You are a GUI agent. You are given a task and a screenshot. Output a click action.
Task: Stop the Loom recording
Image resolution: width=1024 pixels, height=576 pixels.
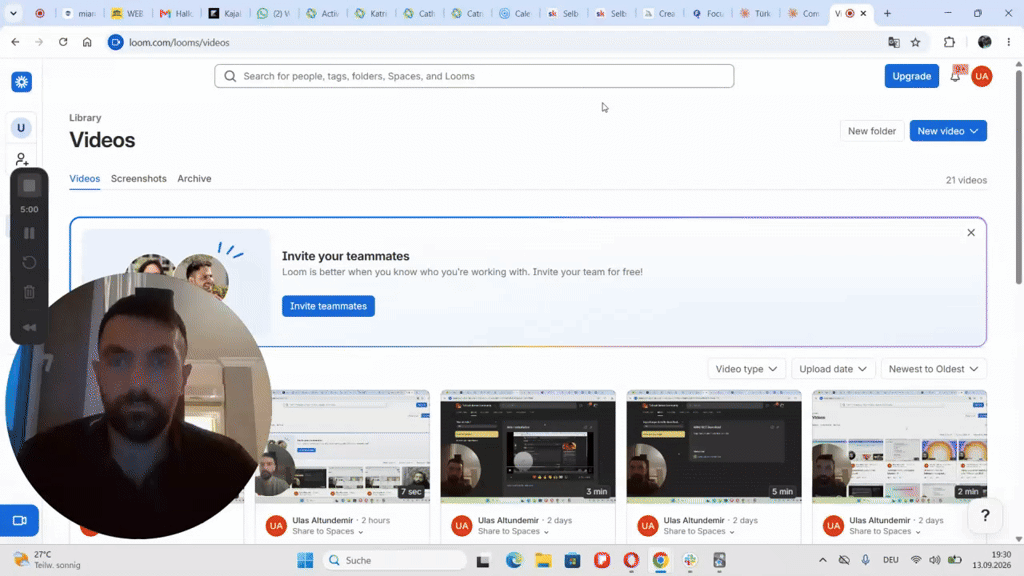tap(29, 186)
